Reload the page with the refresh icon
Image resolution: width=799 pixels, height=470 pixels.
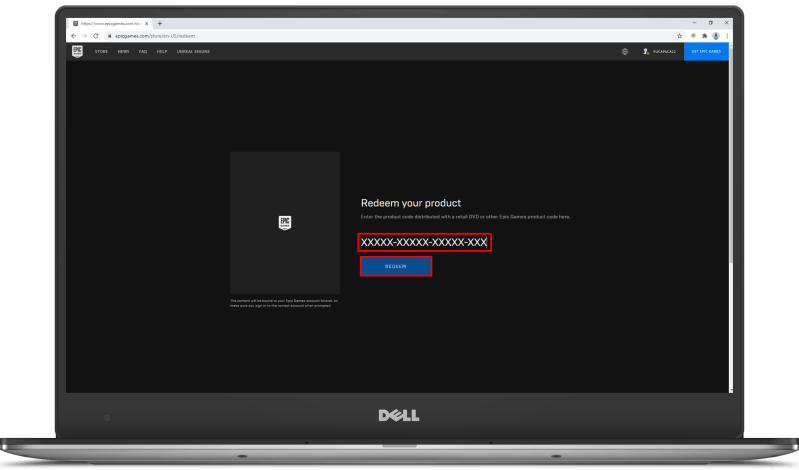[96, 36]
